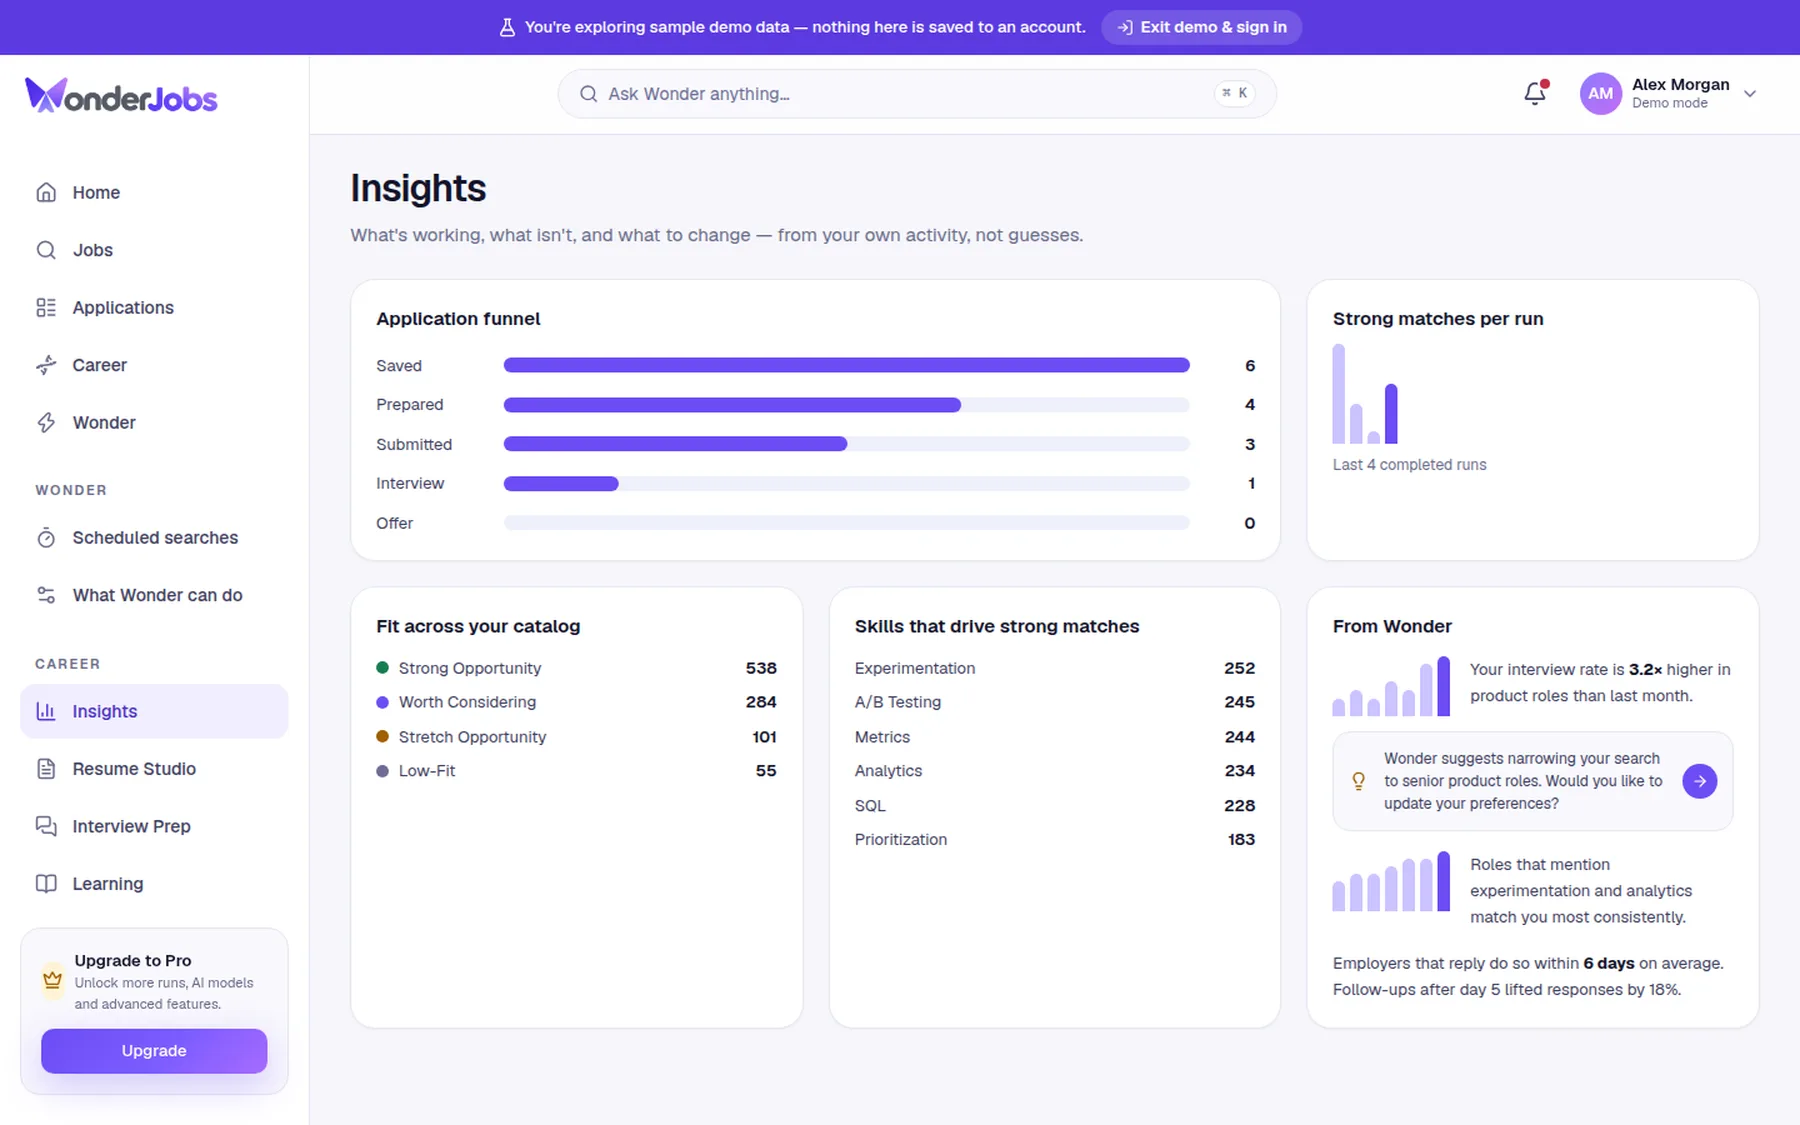Expand the Alex Morgan account menu chevron
The height and width of the screenshot is (1125, 1800).
[x=1750, y=93]
